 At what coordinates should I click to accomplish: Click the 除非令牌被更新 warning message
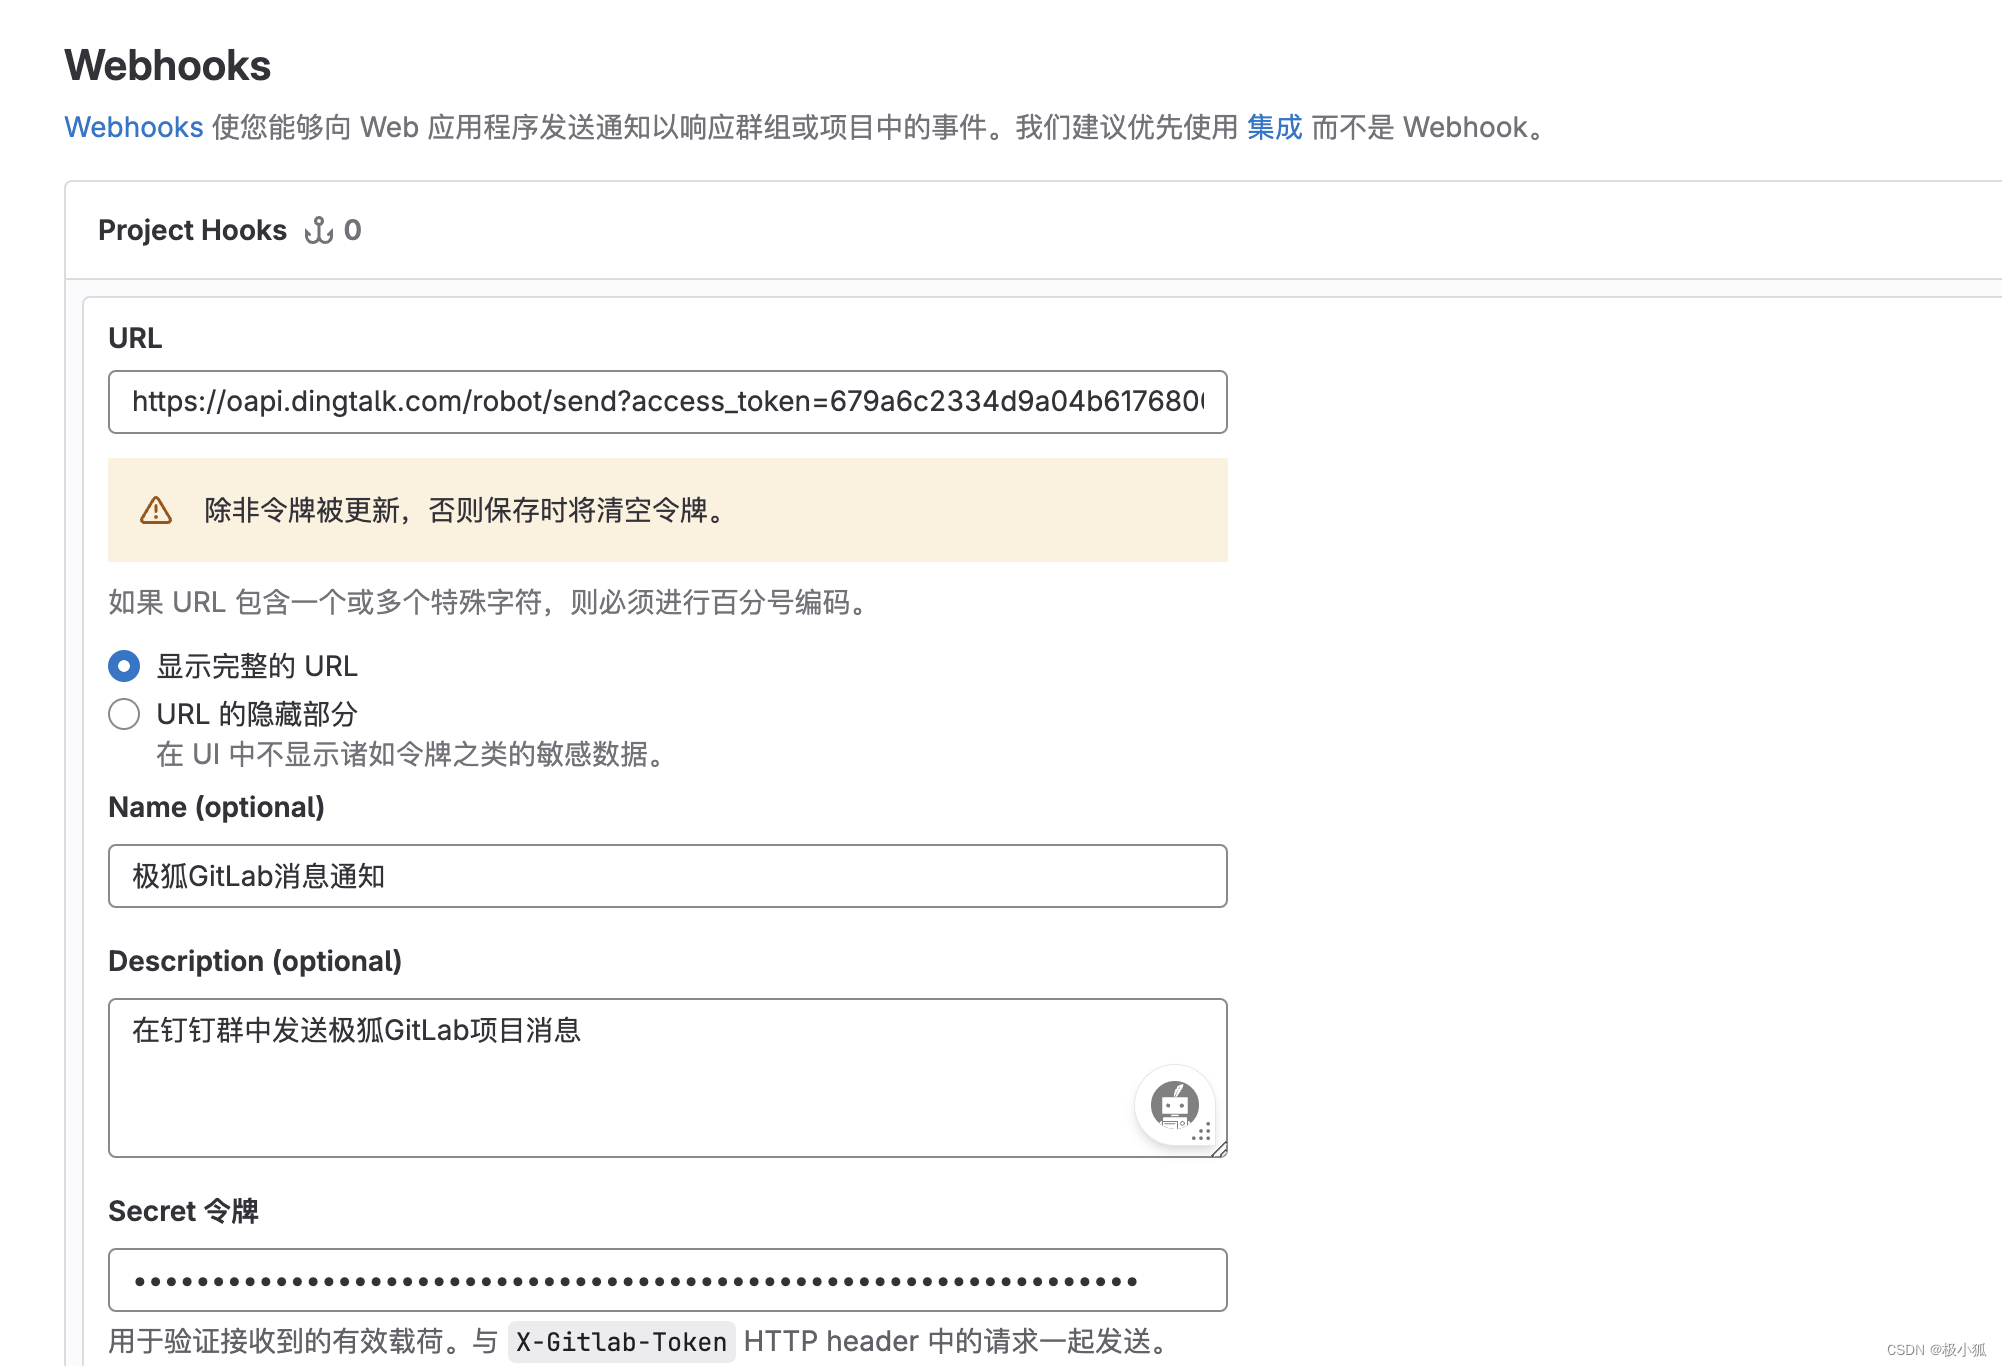[465, 510]
